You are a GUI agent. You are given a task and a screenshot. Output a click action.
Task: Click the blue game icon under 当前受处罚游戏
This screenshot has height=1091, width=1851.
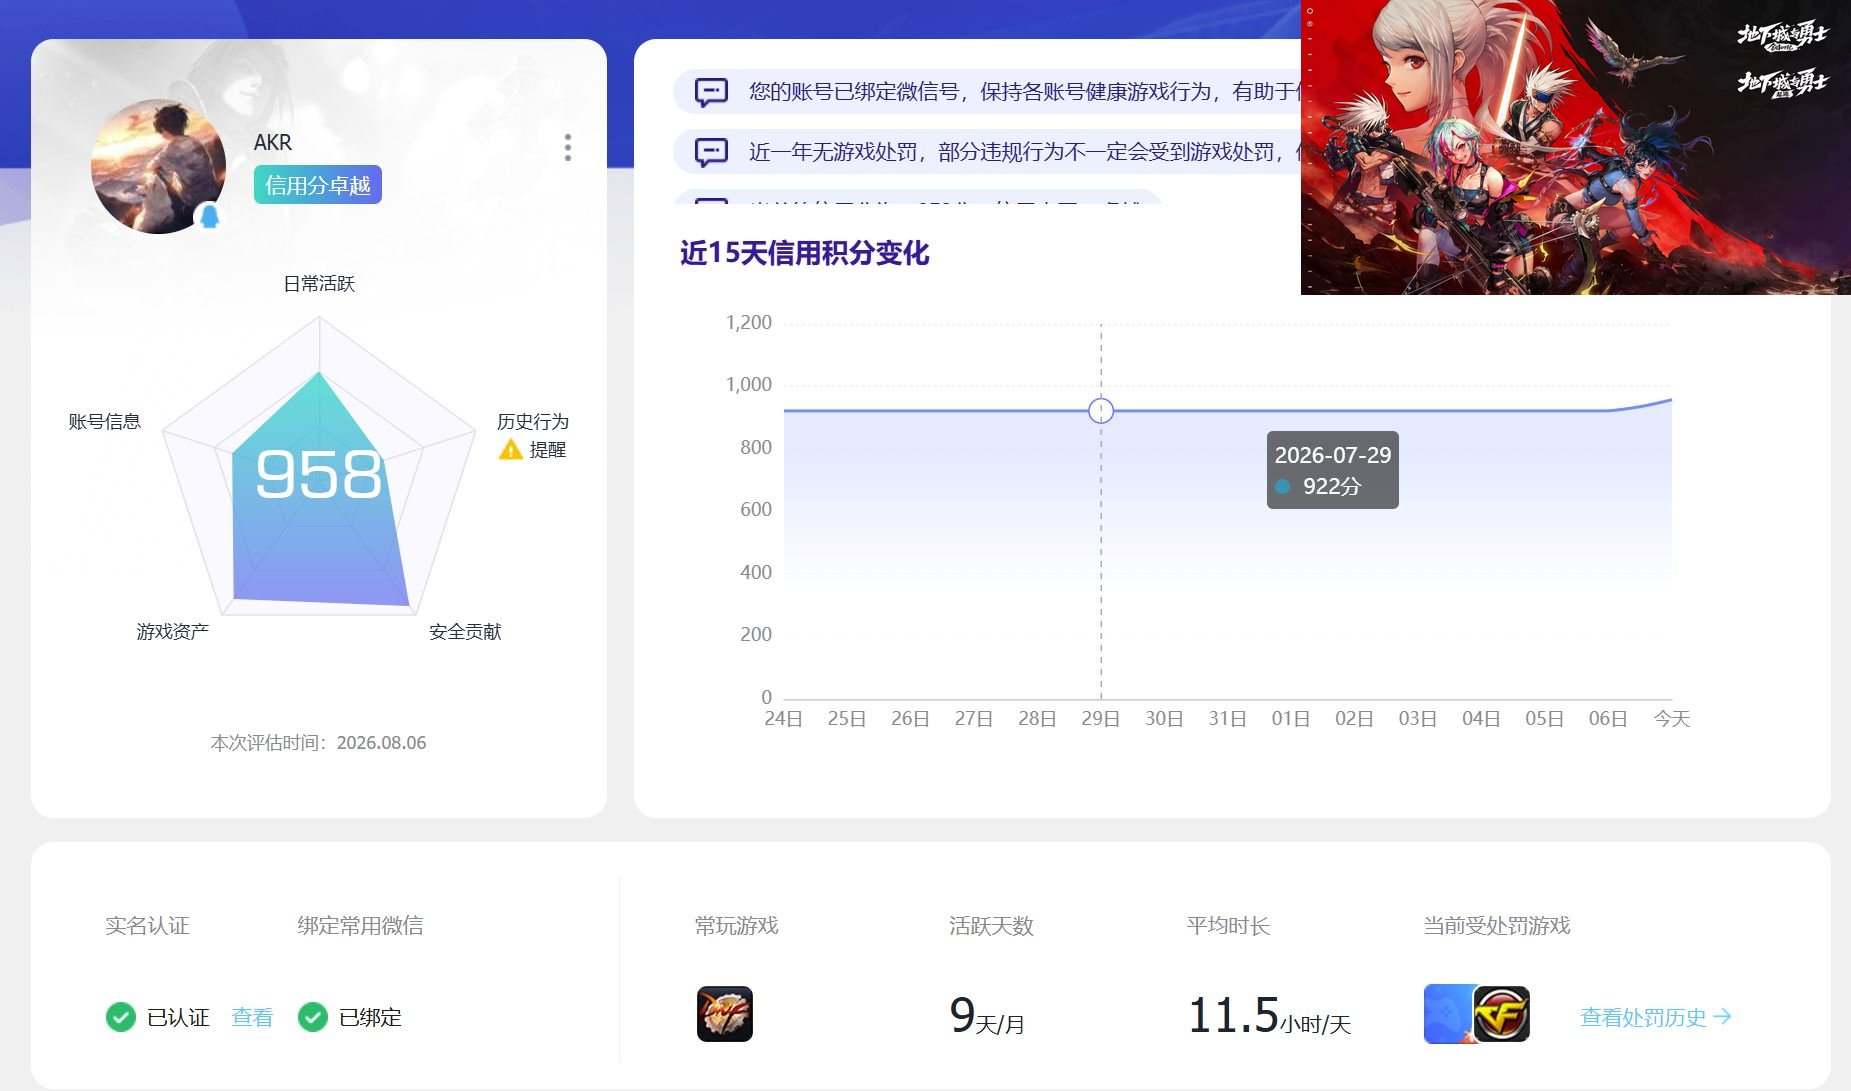(1448, 1014)
